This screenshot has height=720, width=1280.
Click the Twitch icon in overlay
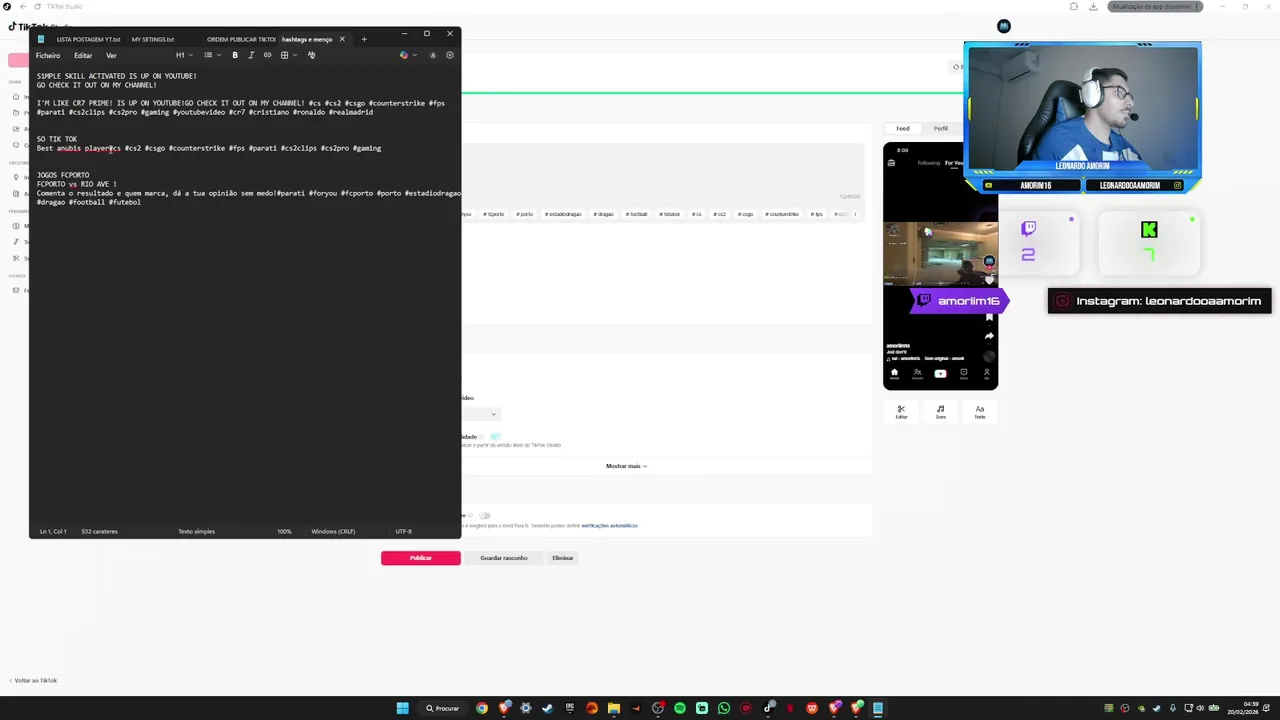1028,229
